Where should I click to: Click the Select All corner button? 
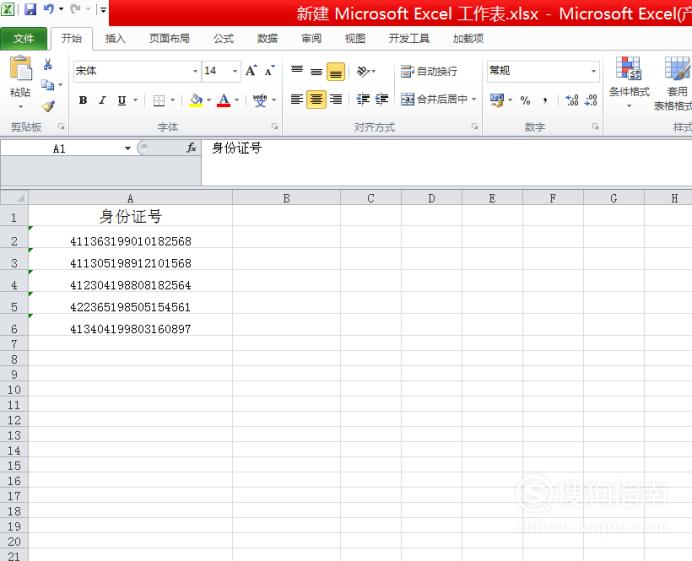pyautogui.click(x=15, y=198)
